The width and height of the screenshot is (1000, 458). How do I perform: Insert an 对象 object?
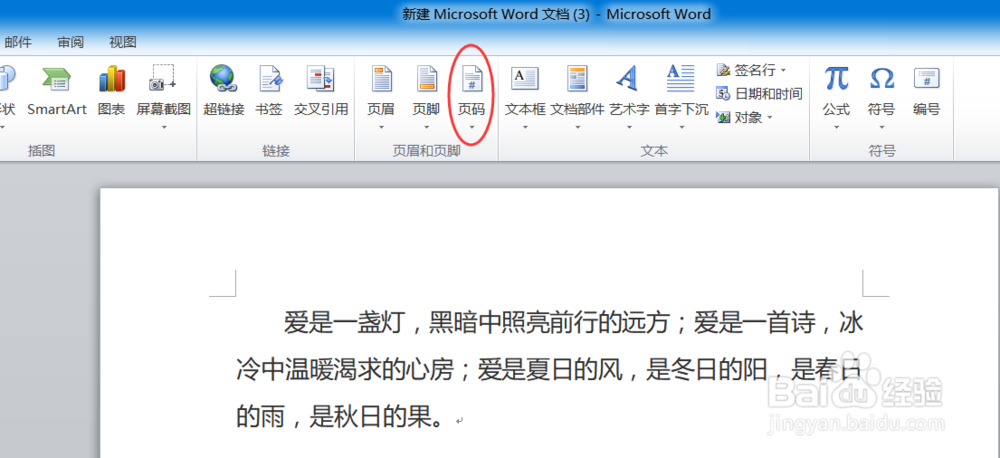point(744,117)
